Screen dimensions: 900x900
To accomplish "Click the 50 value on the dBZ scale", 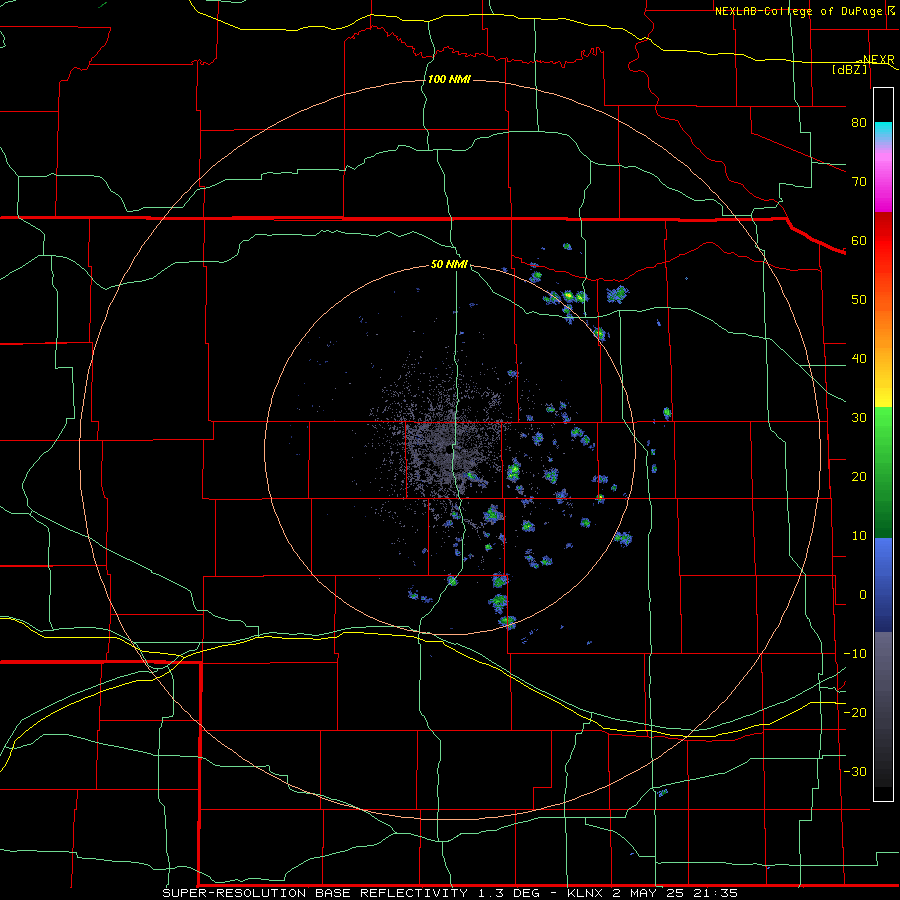I will (859, 300).
